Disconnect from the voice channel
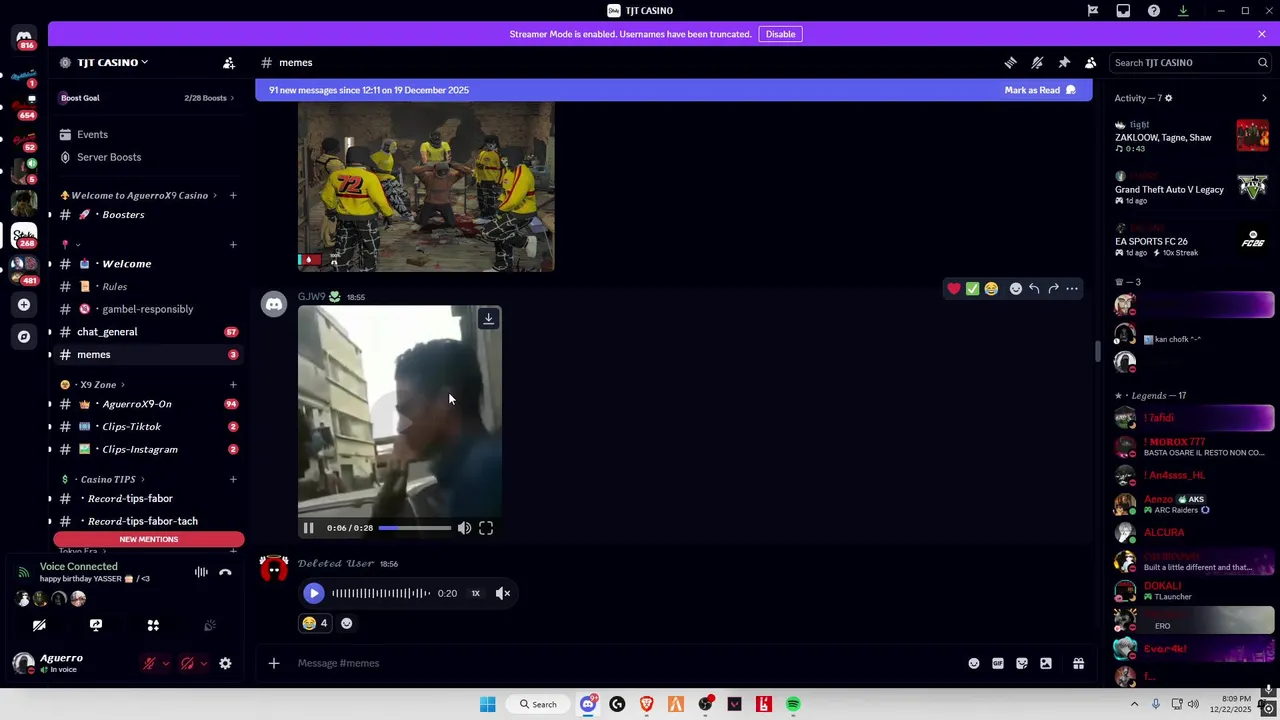The height and width of the screenshot is (720, 1280). (225, 572)
